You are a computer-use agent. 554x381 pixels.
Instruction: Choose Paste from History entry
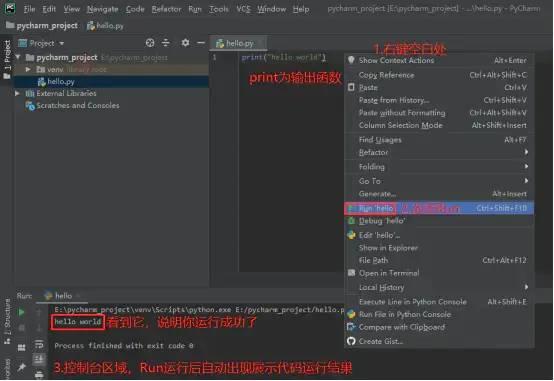439,100
